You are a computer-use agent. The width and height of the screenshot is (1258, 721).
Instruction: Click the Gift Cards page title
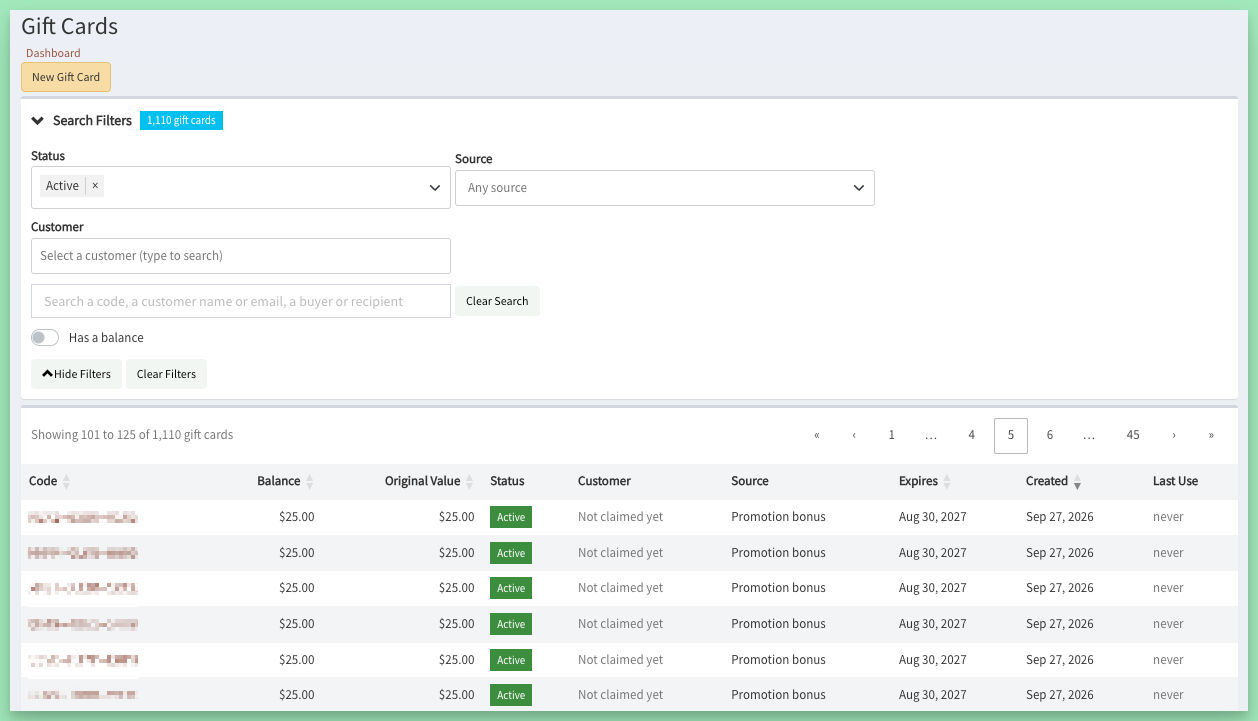[69, 27]
